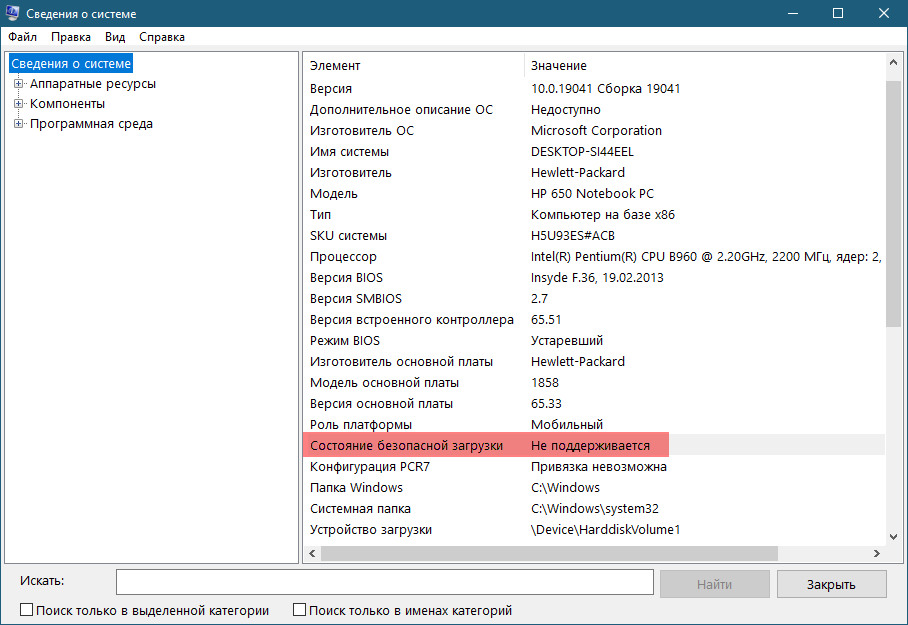Select Программная среда tree item

pos(91,123)
